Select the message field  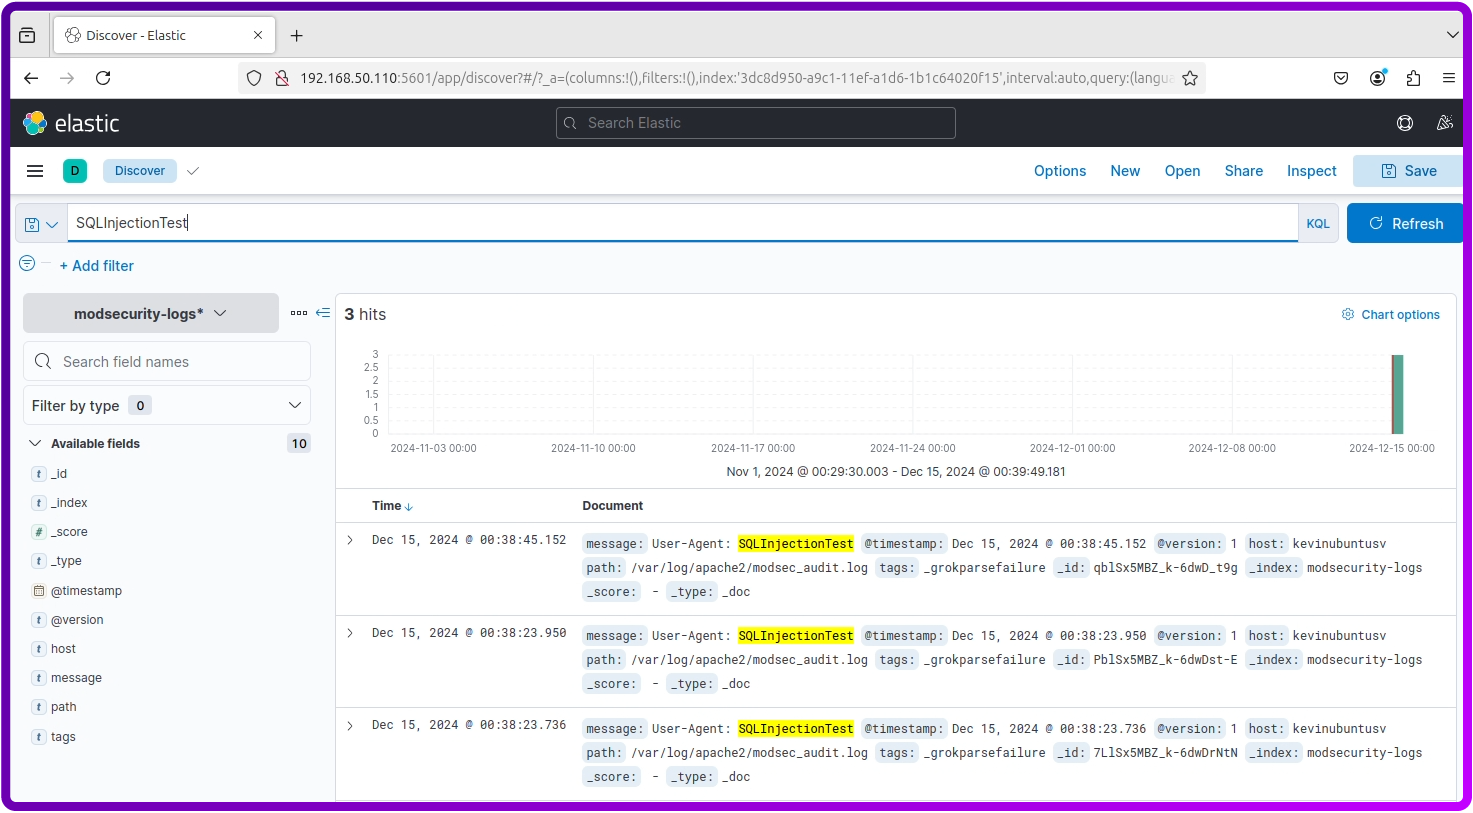coord(76,678)
